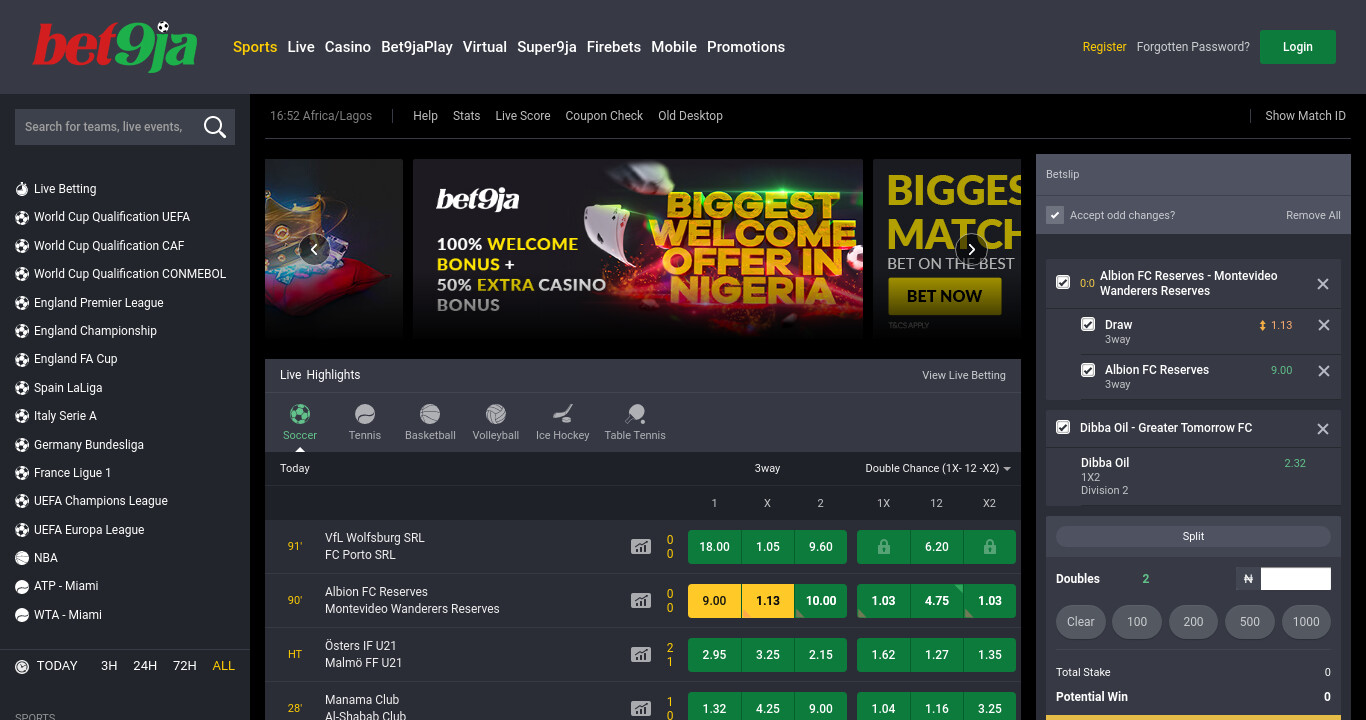The image size is (1366, 720).
Task: Uncheck the Draw 3way selection checkbox
Action: tap(1088, 324)
